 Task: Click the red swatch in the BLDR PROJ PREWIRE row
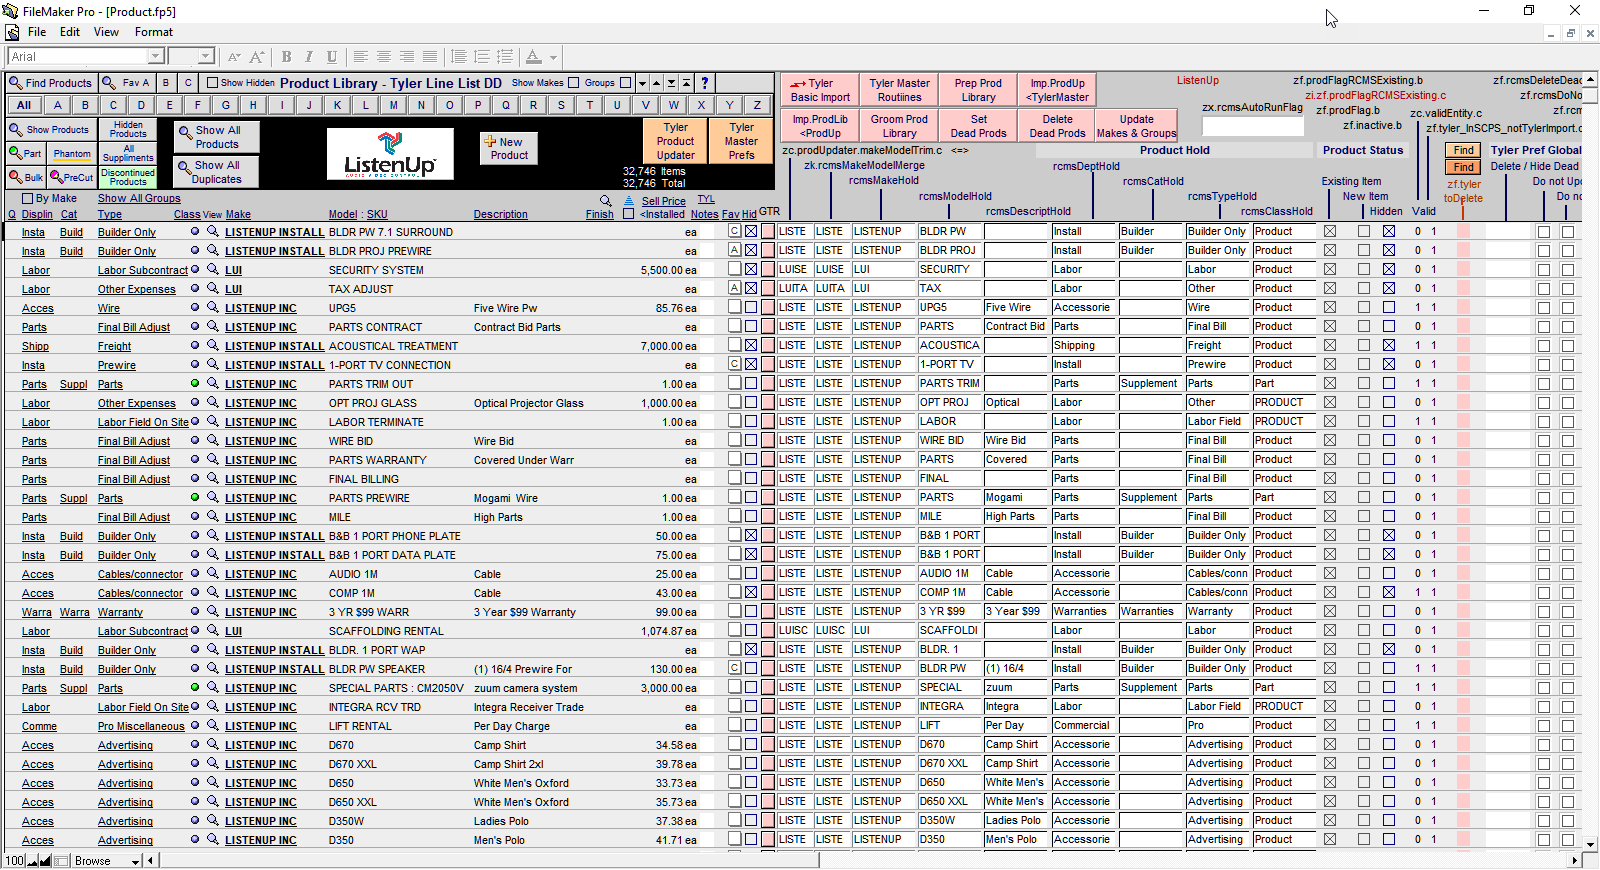click(768, 250)
